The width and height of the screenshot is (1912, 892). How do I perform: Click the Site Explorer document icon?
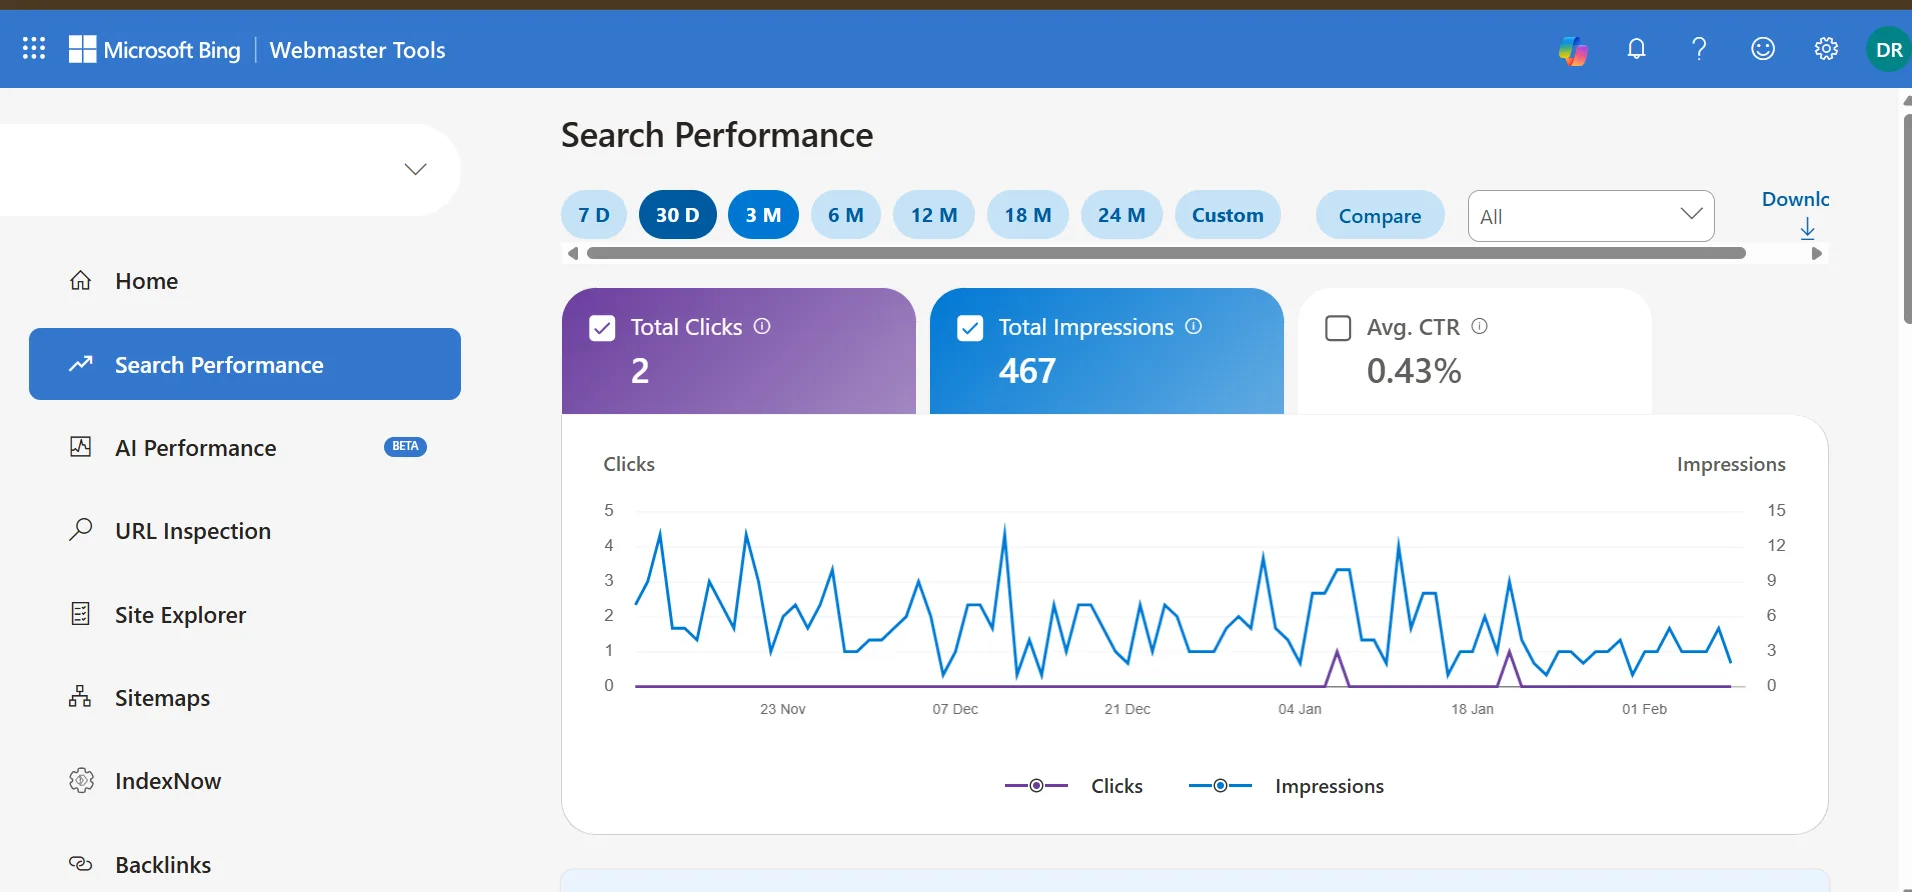pos(81,614)
